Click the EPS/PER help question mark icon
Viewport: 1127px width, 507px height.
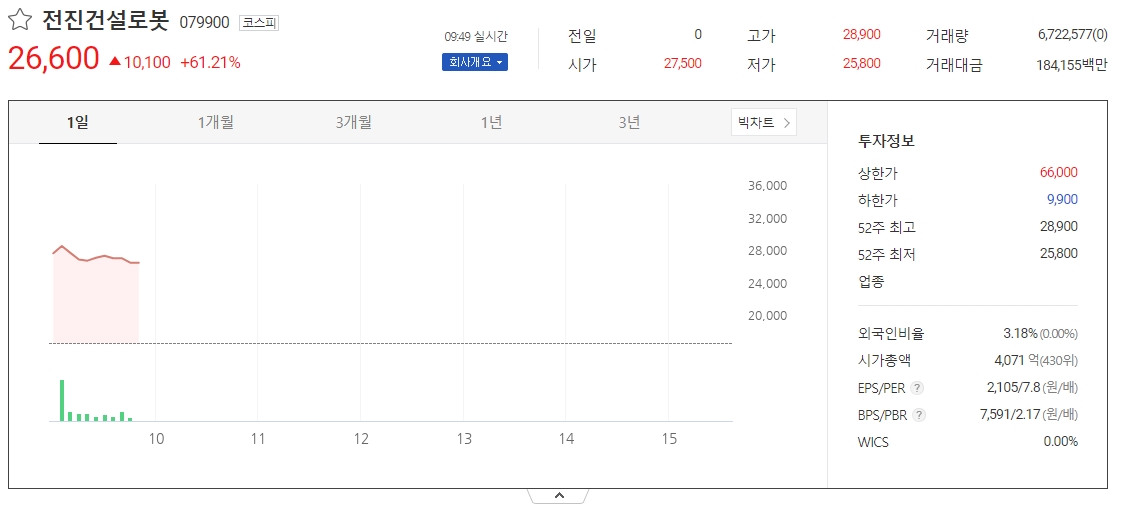click(916, 388)
